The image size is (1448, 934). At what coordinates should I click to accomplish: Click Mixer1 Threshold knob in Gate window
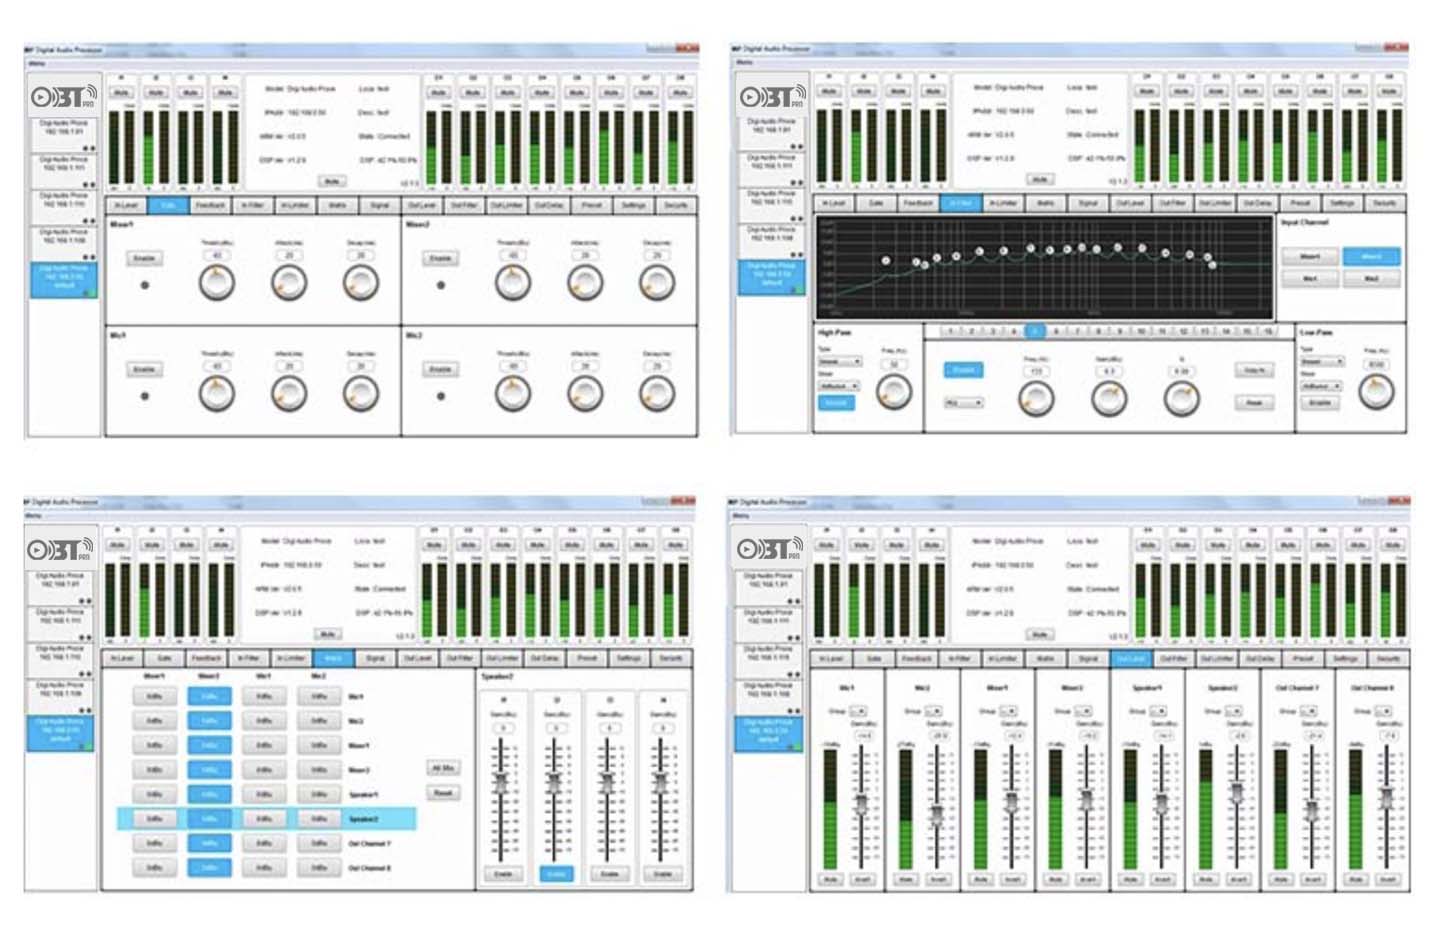217,284
